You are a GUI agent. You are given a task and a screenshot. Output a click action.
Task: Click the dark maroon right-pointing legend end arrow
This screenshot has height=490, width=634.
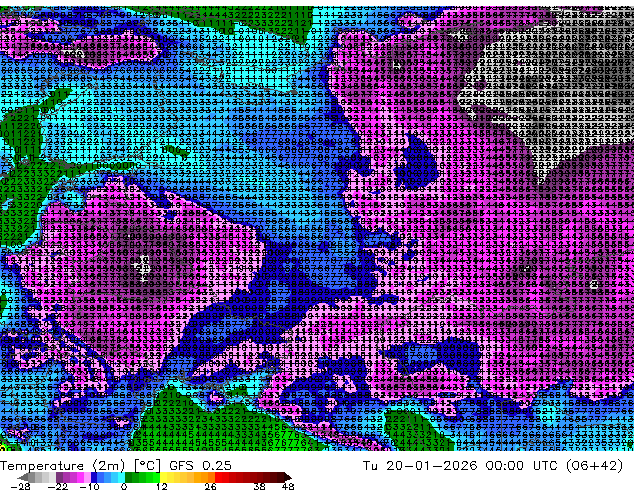coord(288,477)
